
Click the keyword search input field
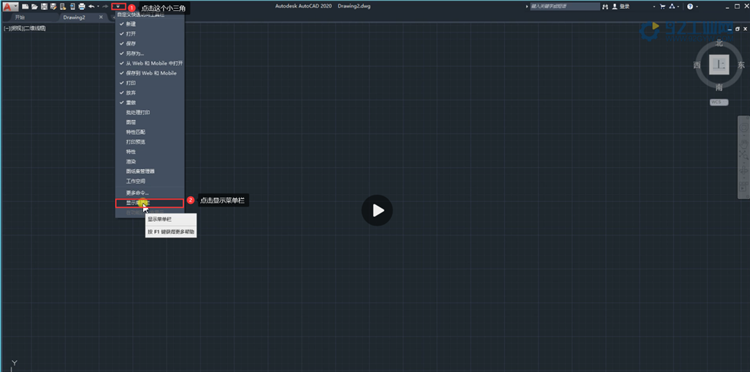pyautogui.click(x=564, y=7)
